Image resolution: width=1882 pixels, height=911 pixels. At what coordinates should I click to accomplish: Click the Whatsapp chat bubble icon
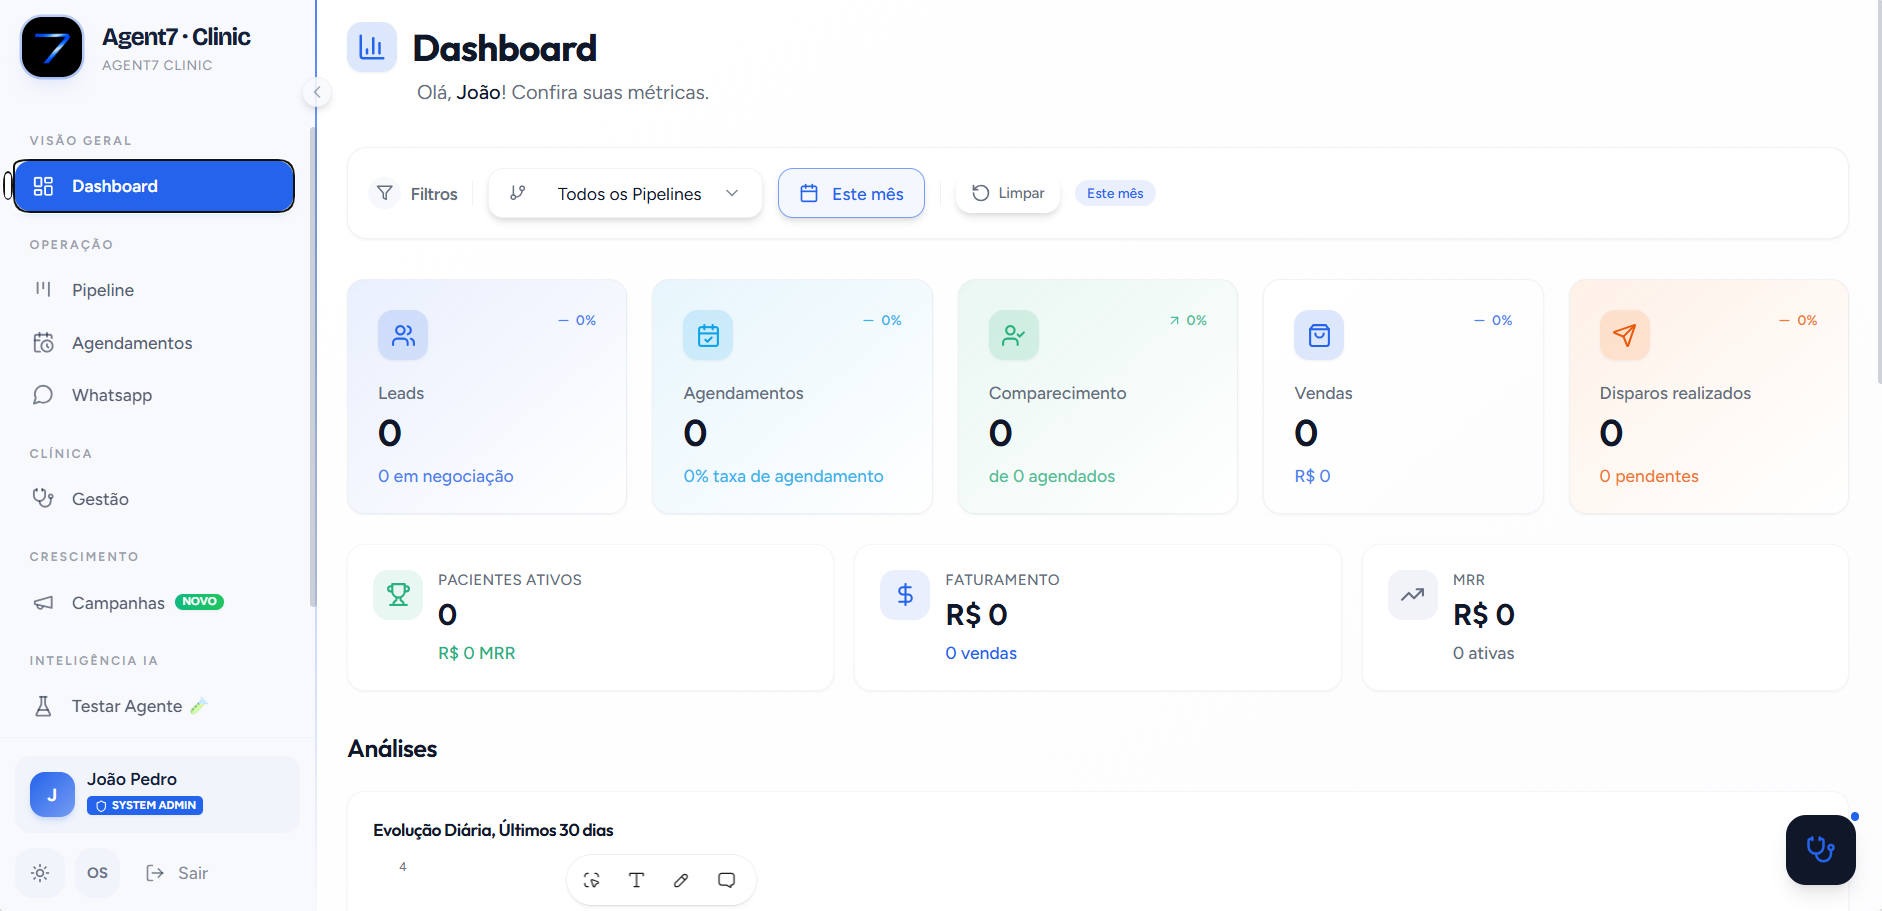click(x=43, y=395)
